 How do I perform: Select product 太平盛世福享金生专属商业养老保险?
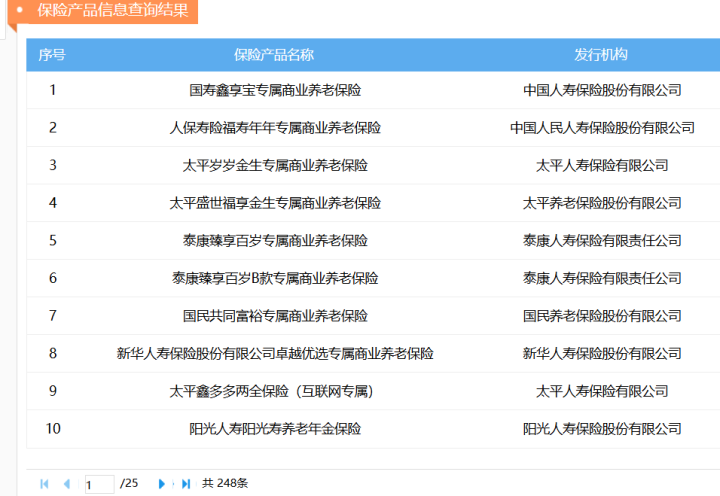(x=275, y=203)
